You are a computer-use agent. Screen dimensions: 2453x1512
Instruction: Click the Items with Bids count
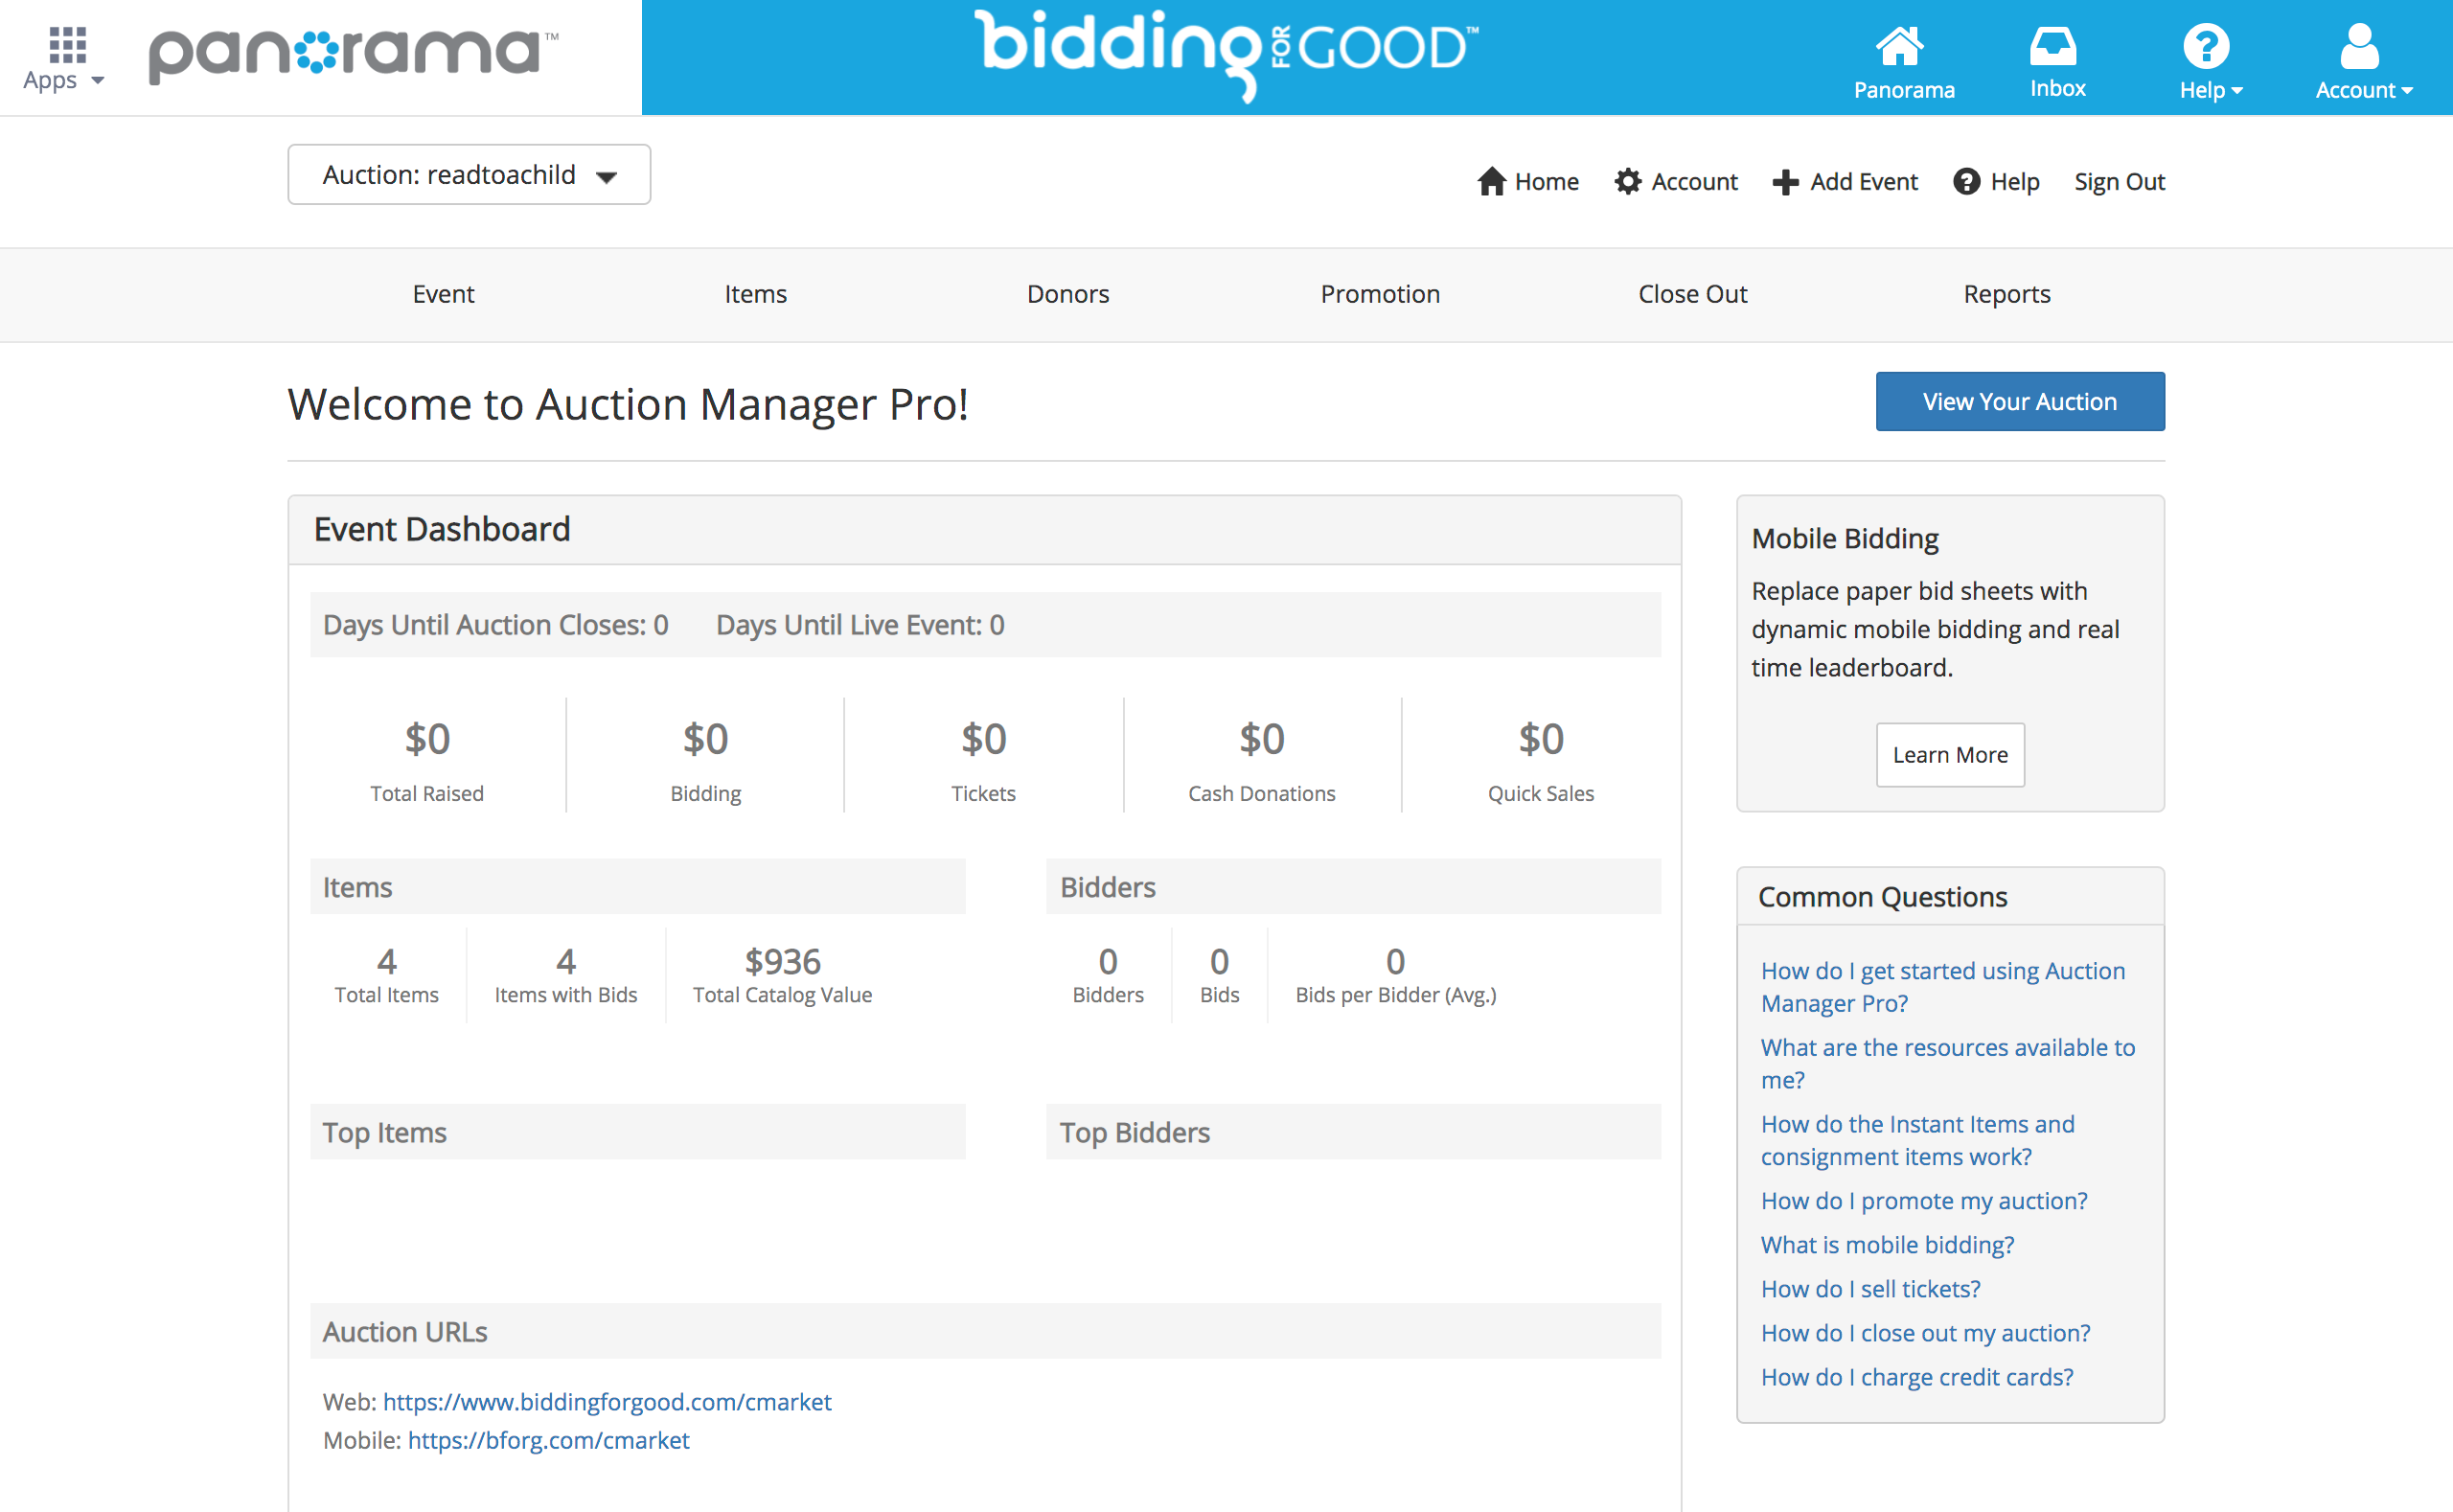tap(566, 961)
